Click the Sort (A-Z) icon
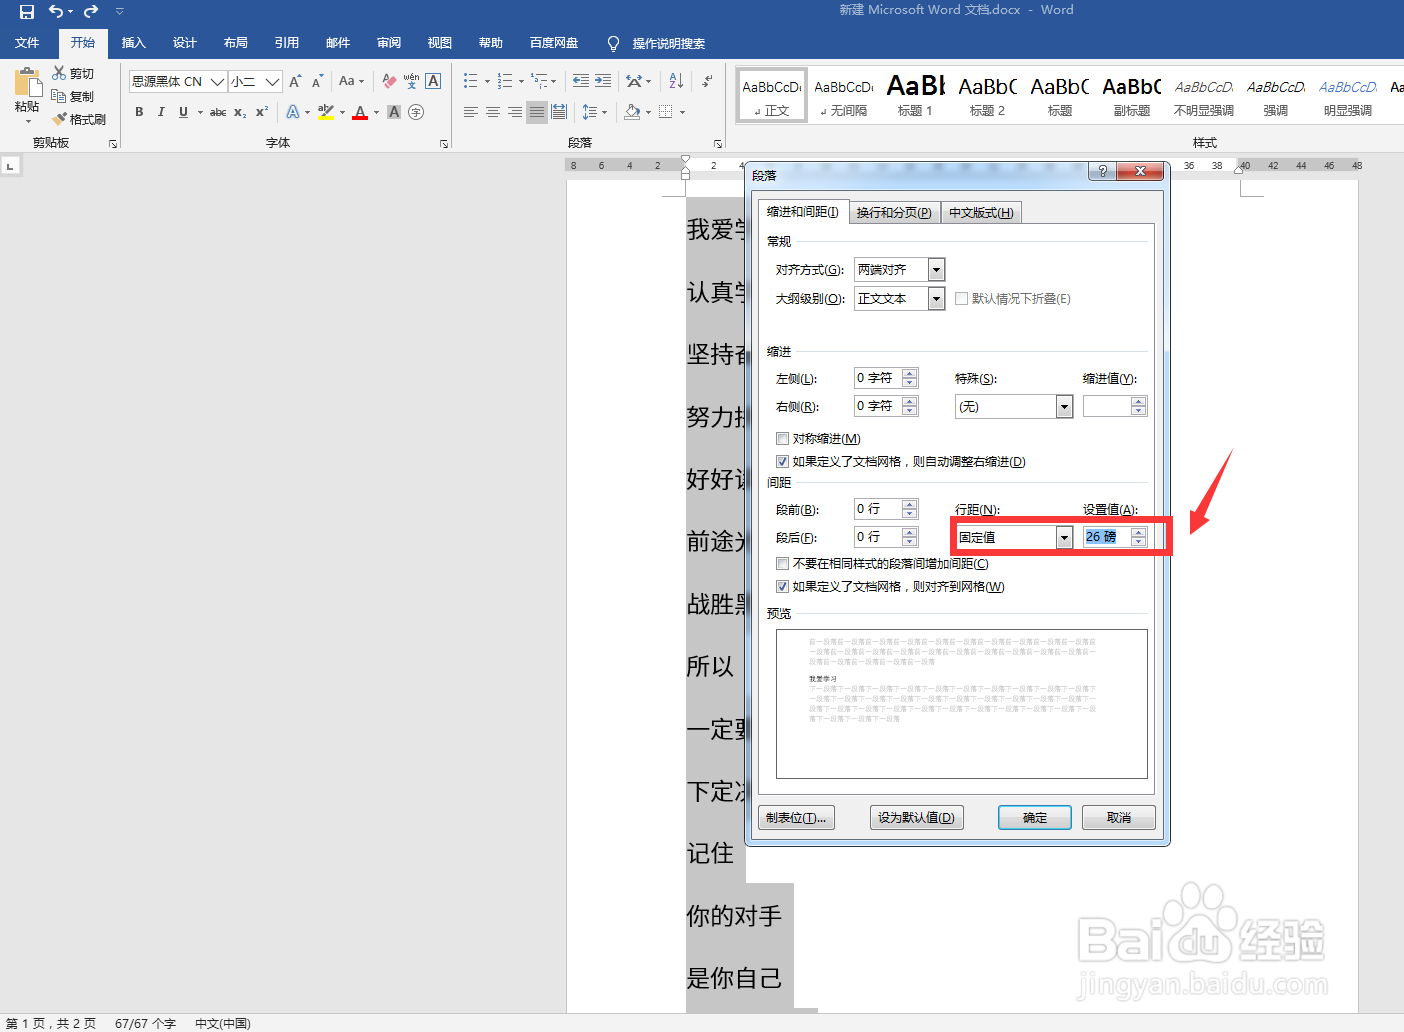The width and height of the screenshot is (1404, 1032). (676, 81)
